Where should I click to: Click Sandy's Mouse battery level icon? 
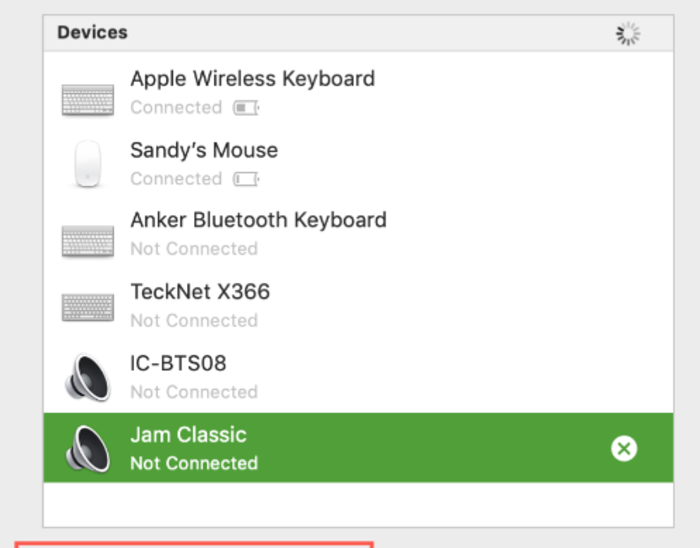coord(246,179)
